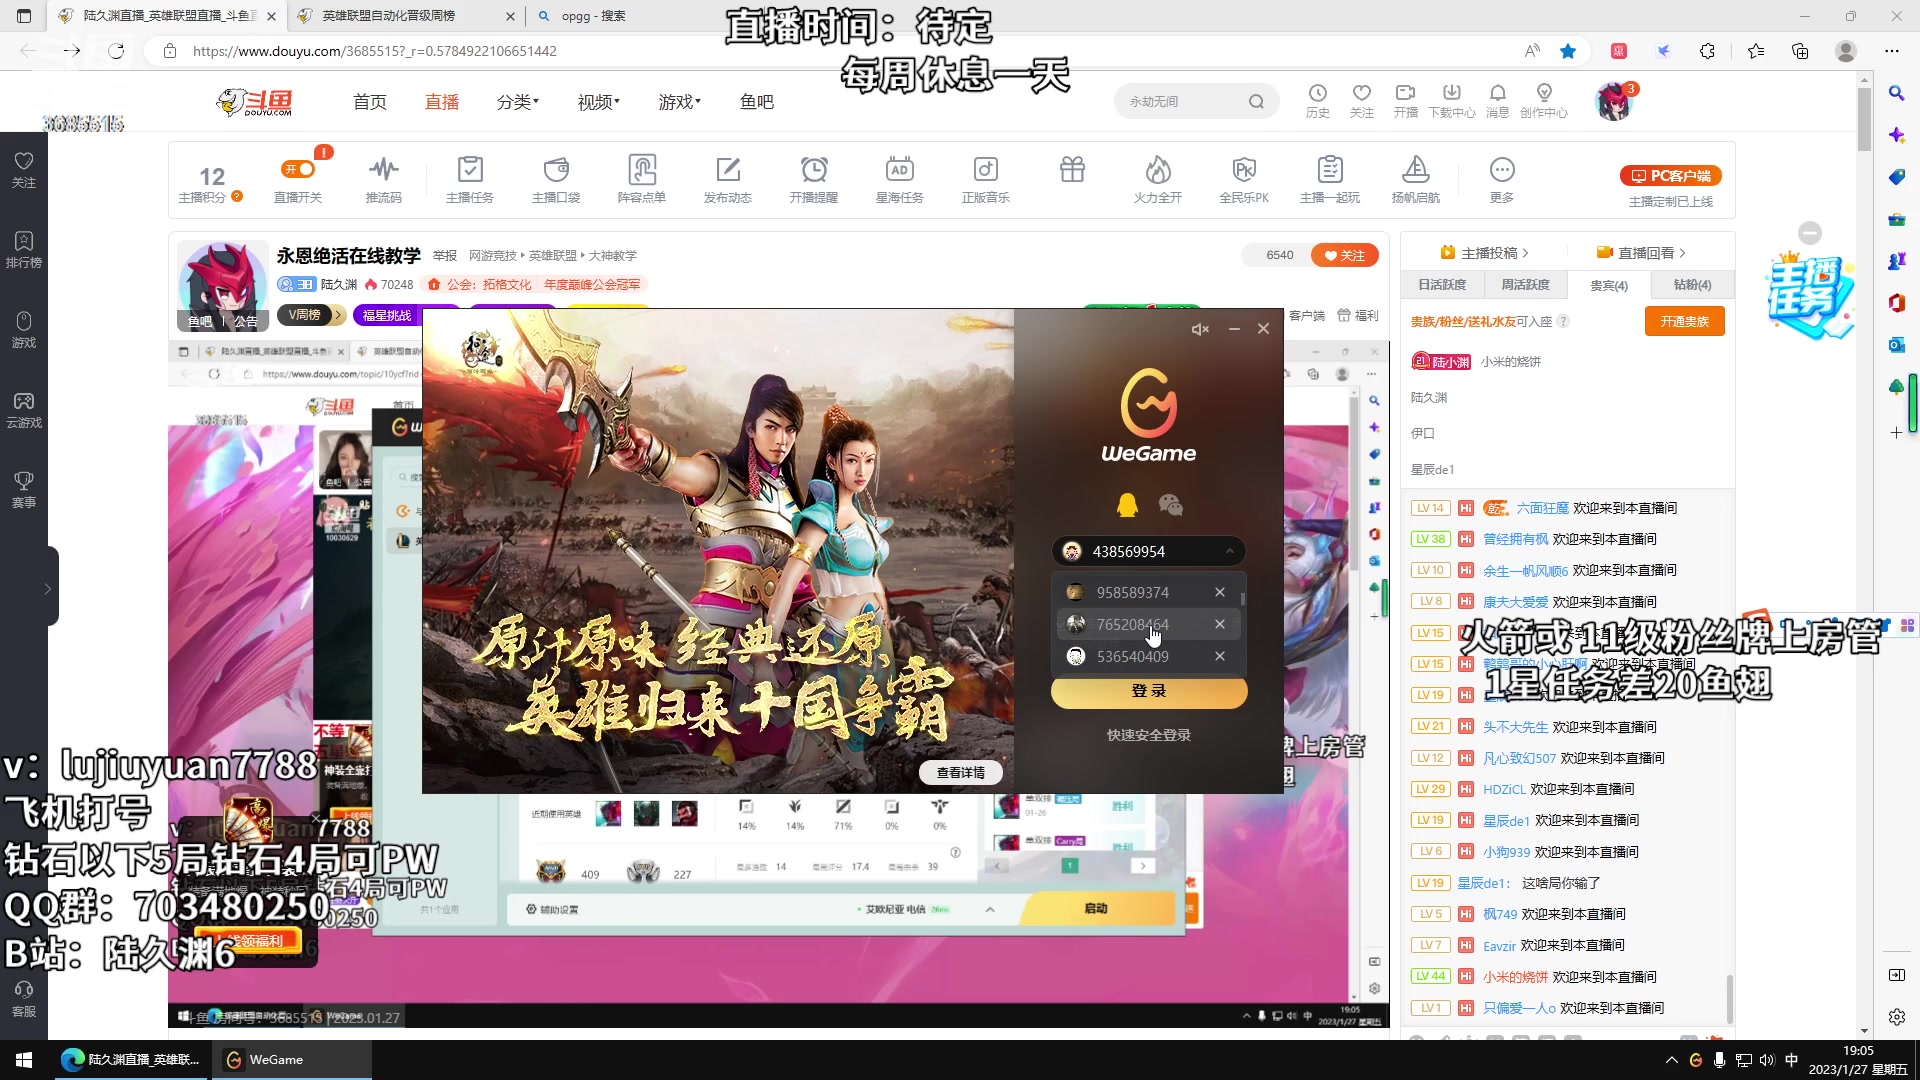This screenshot has height=1080, width=1920.
Task: Follow the streamer with 关注 button
Action: coord(1345,255)
